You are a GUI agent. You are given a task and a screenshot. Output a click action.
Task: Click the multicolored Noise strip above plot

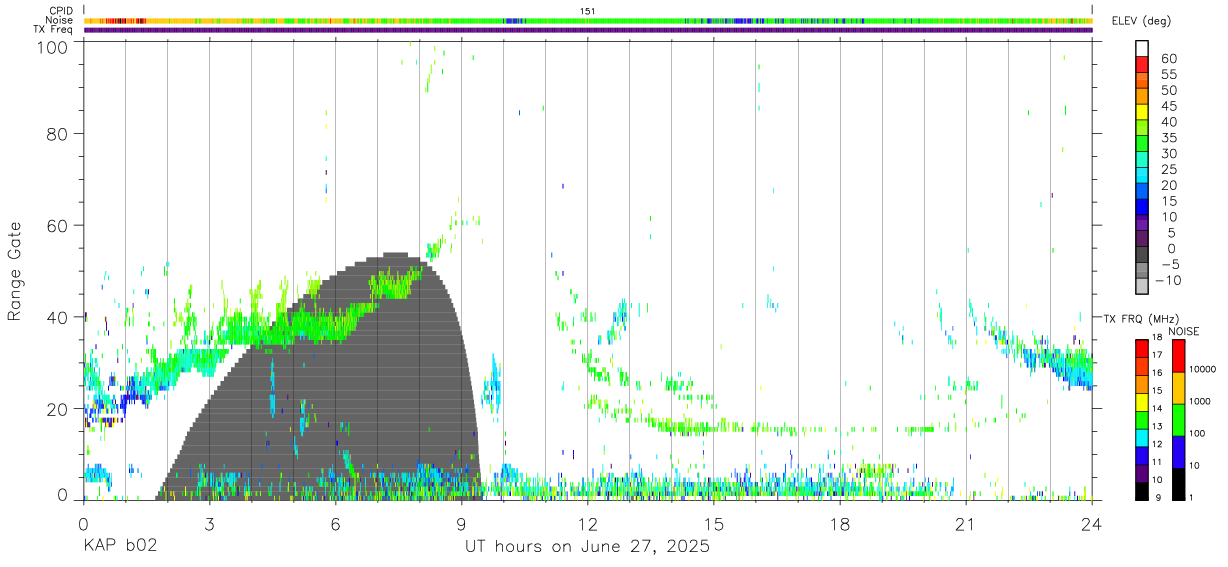tap(587, 20)
